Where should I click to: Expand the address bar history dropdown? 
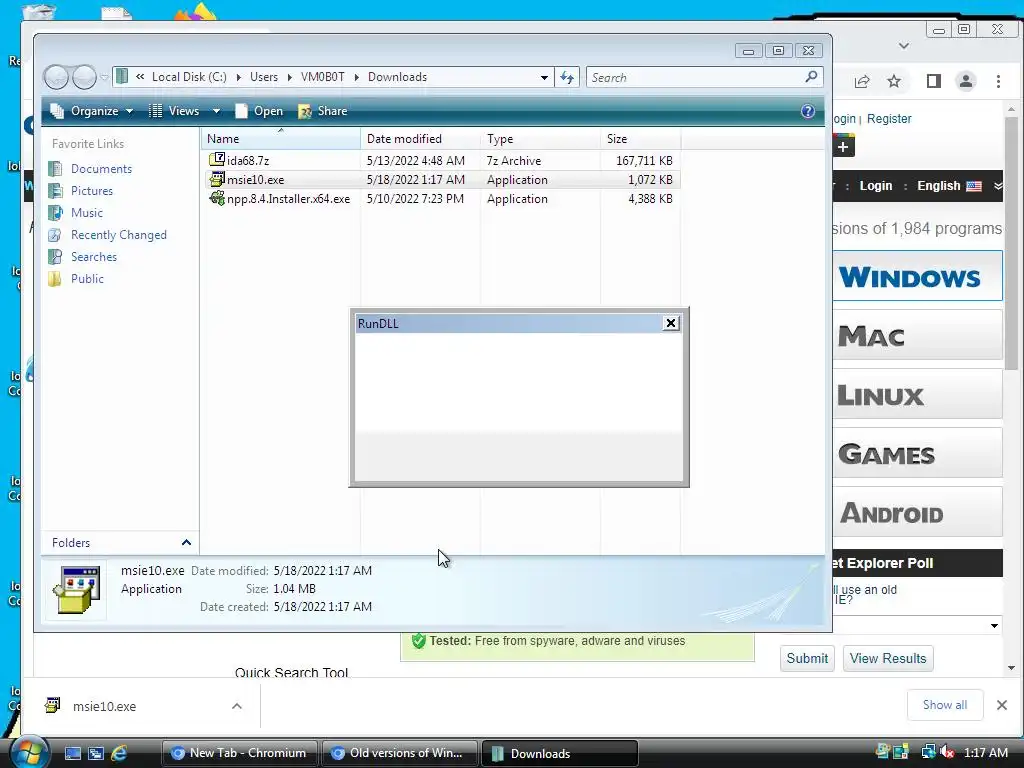544,78
